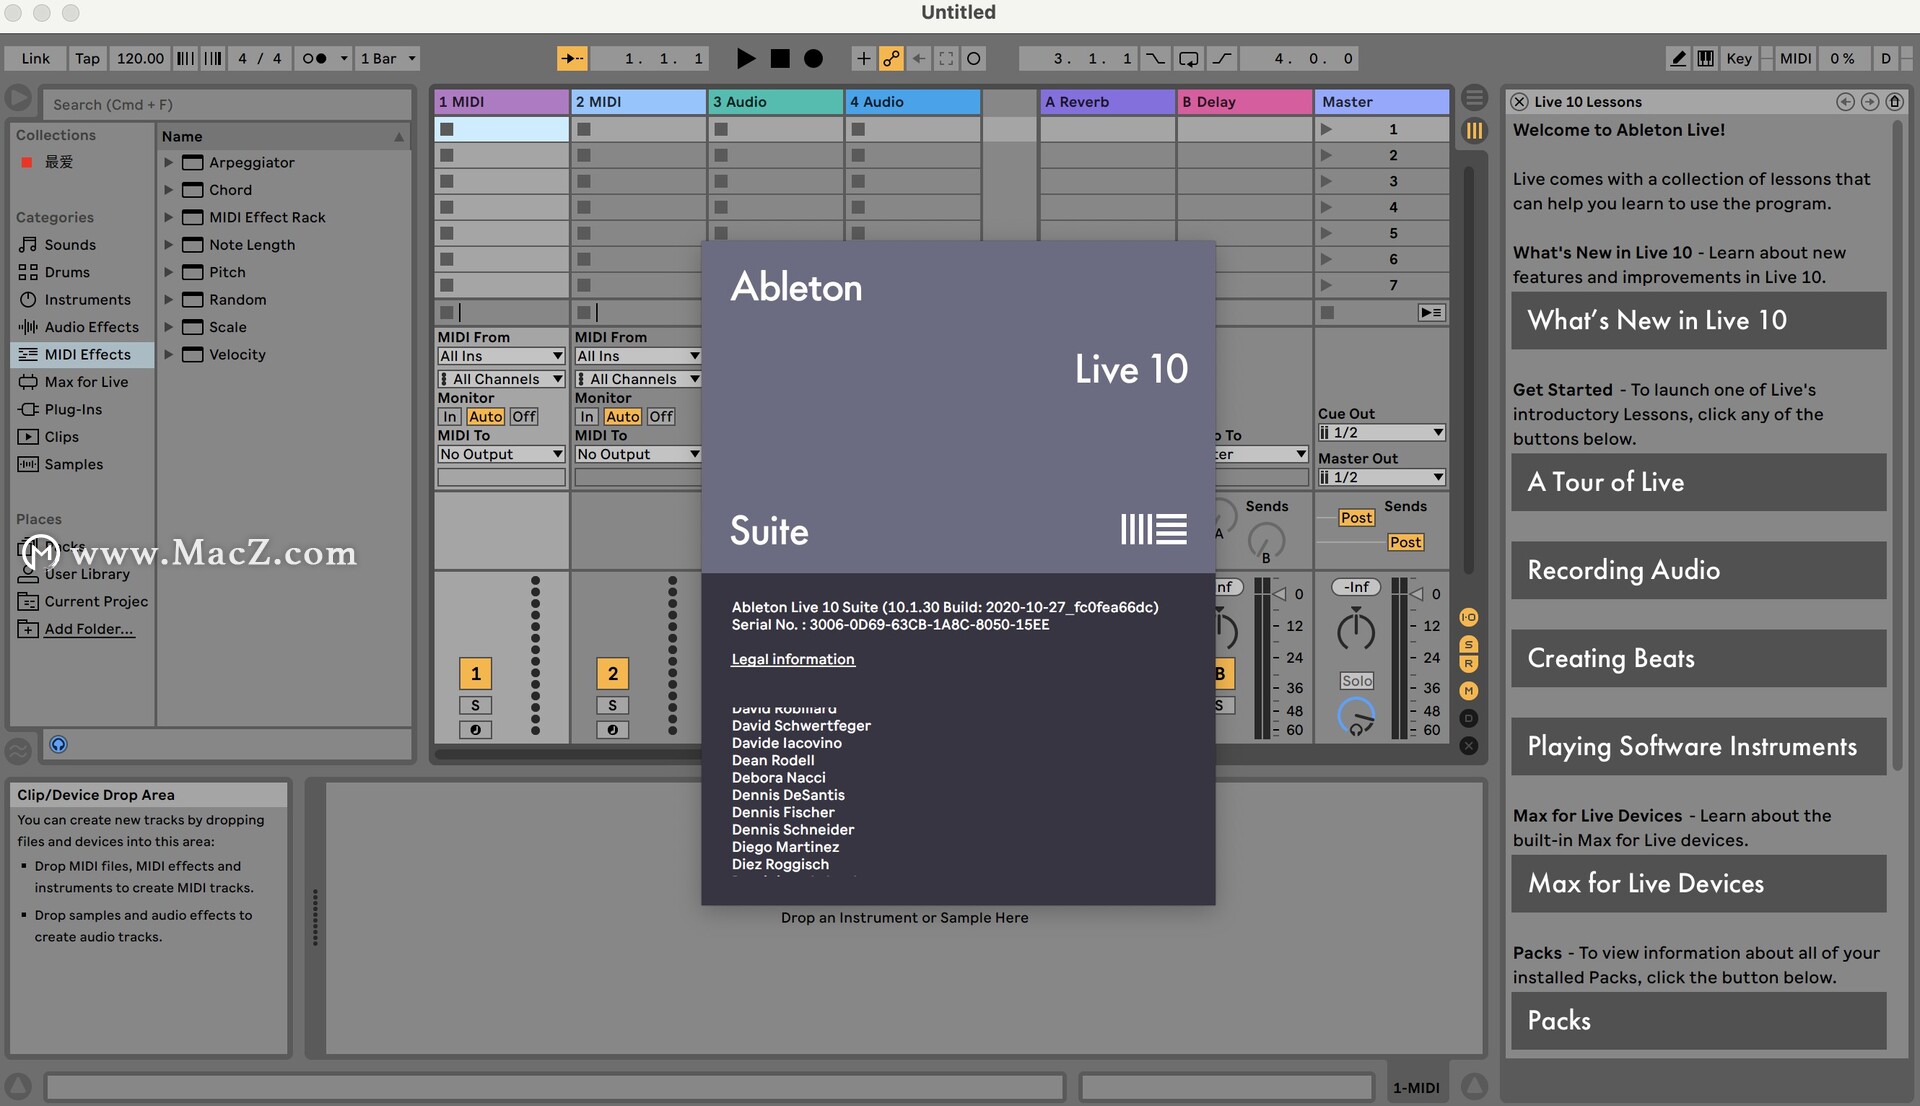Toggle track 2 activator button

click(x=612, y=674)
